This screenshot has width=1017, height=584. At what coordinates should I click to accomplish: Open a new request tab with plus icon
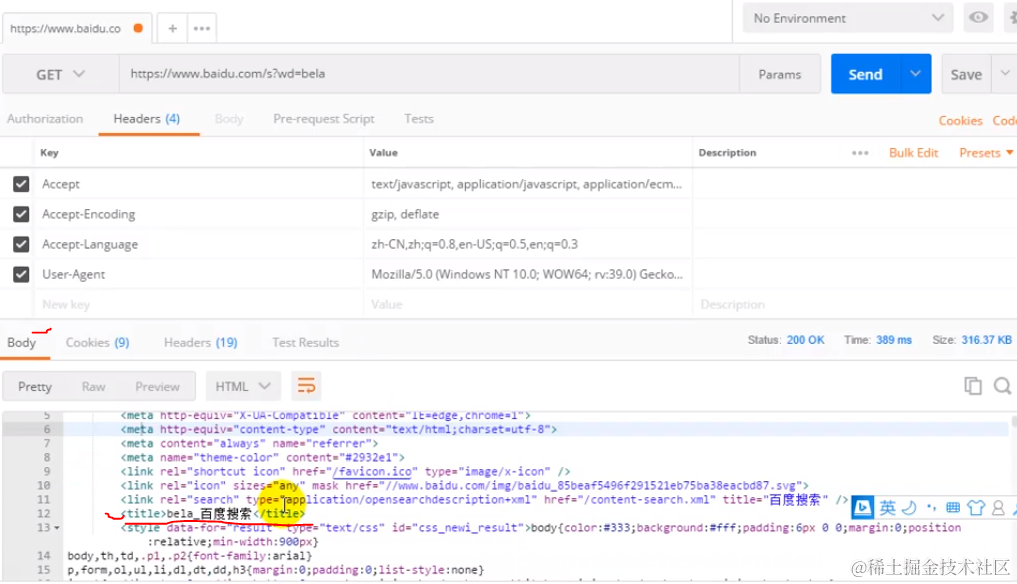173,29
